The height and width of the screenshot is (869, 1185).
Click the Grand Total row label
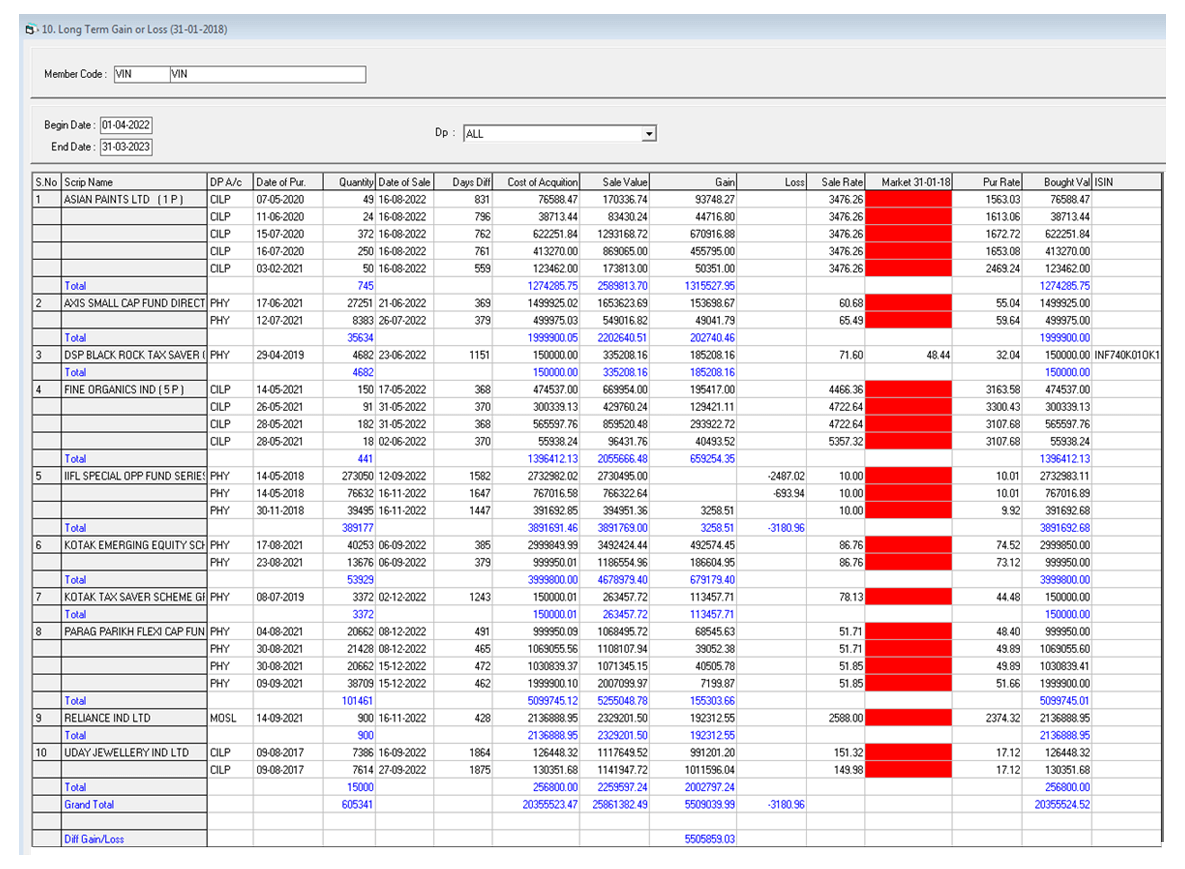89,805
